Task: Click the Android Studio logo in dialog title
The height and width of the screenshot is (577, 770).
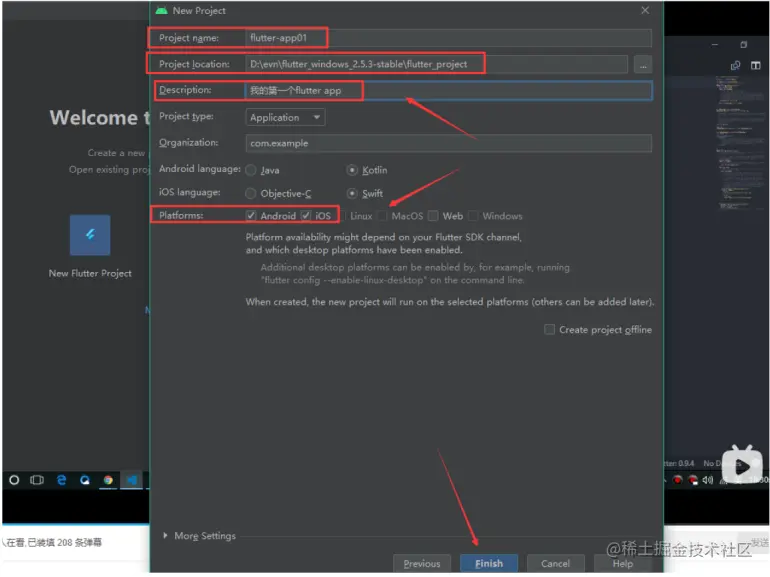Action: (x=162, y=10)
